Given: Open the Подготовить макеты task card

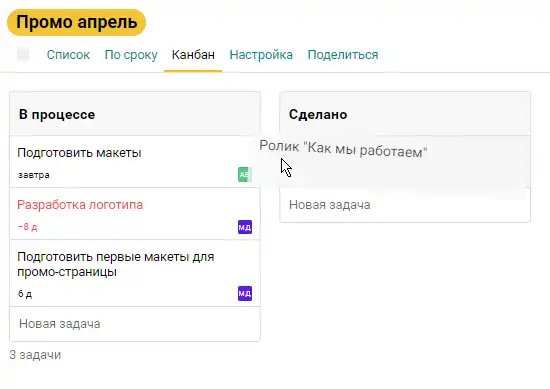Looking at the screenshot, I should pyautogui.click(x=135, y=162).
